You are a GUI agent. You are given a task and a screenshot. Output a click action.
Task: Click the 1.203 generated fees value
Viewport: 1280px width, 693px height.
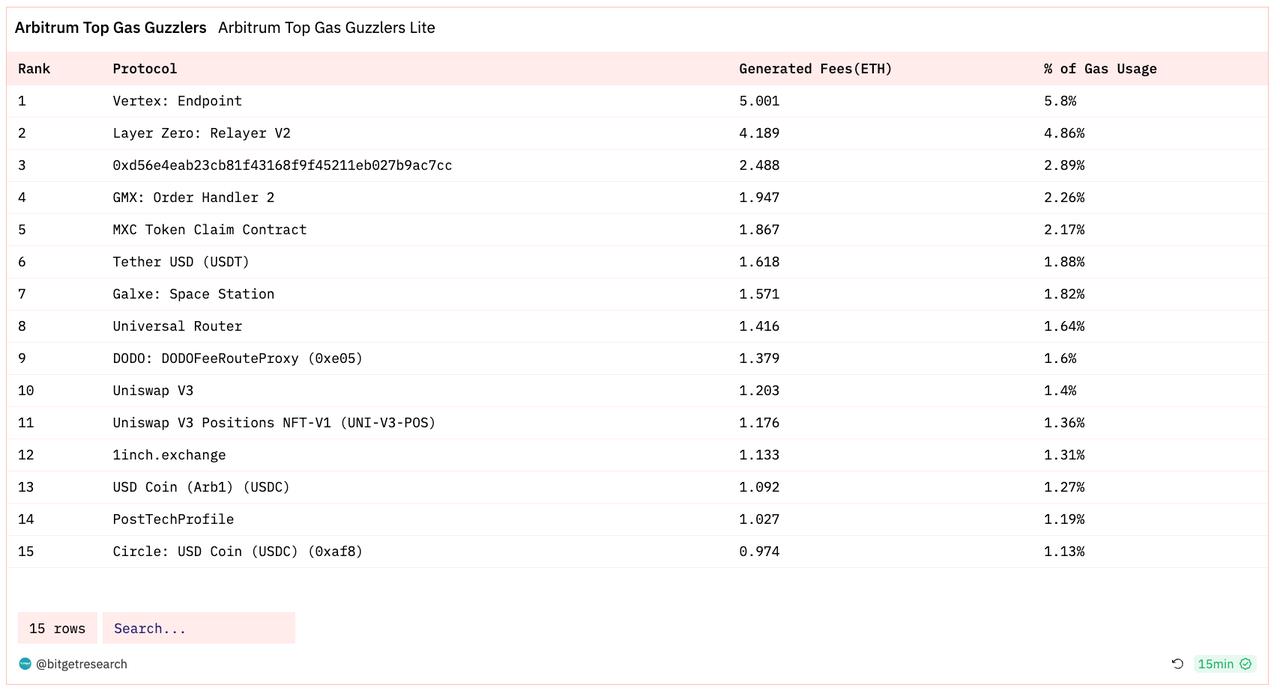(759, 390)
